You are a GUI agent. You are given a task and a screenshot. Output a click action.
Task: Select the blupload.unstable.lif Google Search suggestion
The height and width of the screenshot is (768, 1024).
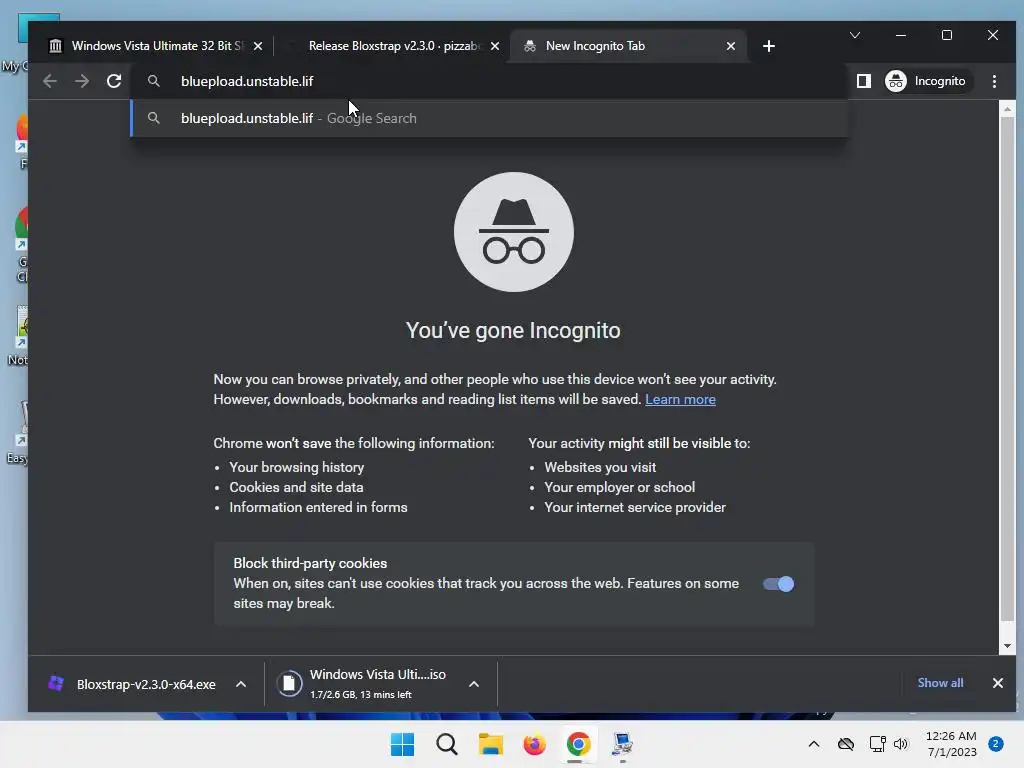(490, 118)
